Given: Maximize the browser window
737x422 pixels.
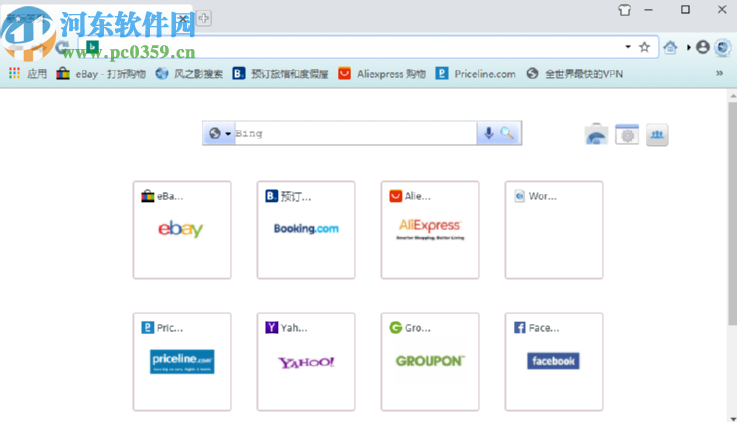Looking at the screenshot, I should pos(685,10).
